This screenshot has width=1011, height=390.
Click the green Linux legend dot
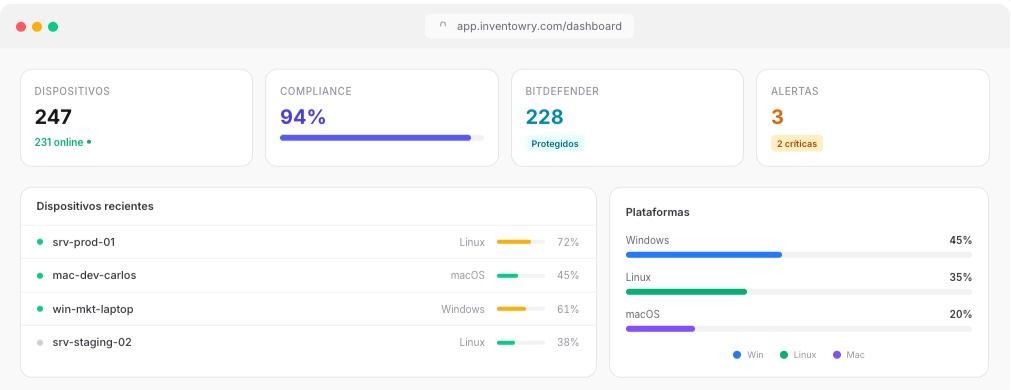tap(783, 355)
